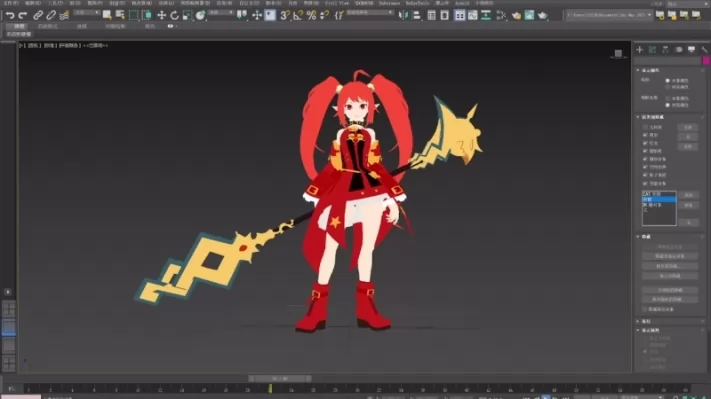Open the Civil View menu
Image resolution: width=711 pixels, height=399 pixels.
pos(337,3)
